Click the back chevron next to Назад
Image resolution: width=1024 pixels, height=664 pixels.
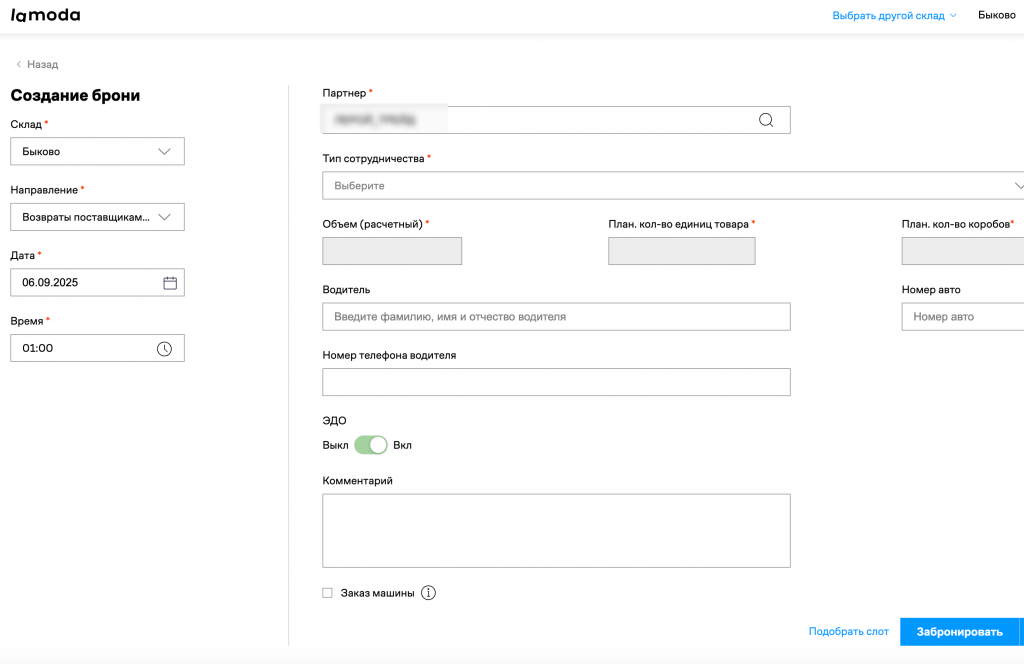click(x=18, y=64)
